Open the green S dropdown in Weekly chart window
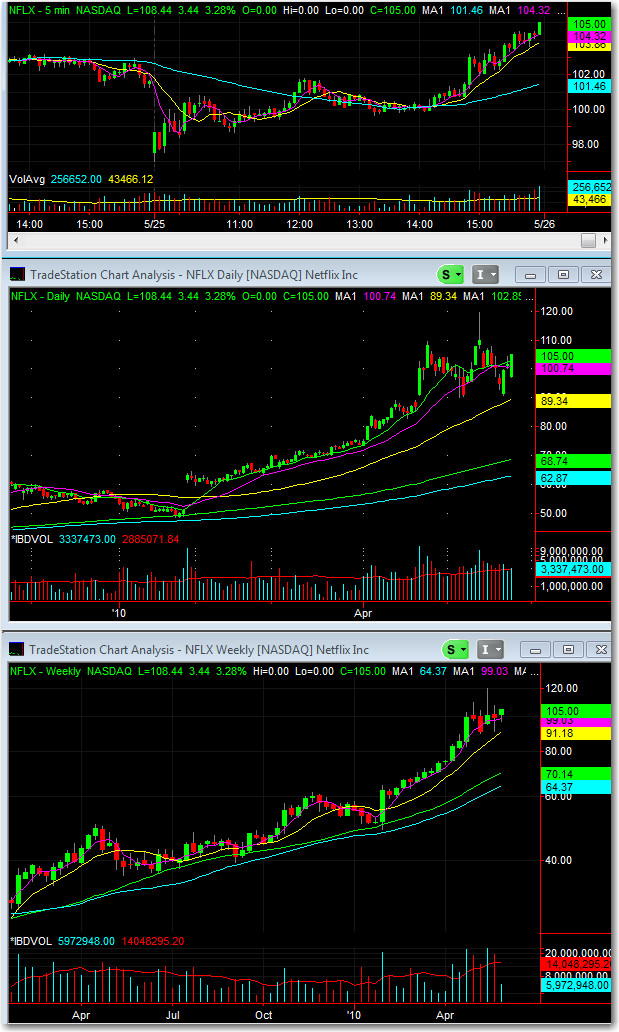 [456, 650]
